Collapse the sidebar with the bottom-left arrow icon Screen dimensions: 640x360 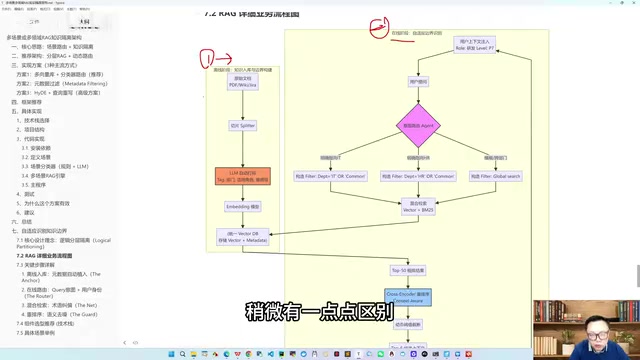[x=124, y=343]
